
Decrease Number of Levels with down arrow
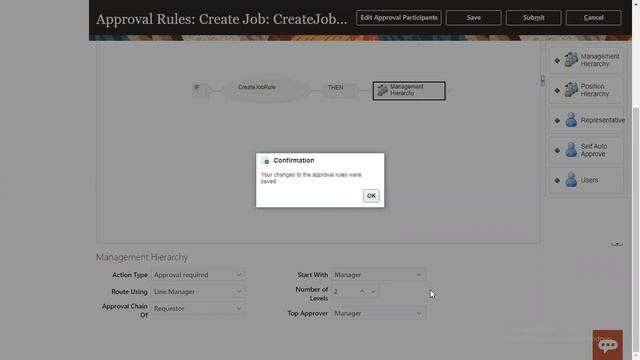click(373, 291)
